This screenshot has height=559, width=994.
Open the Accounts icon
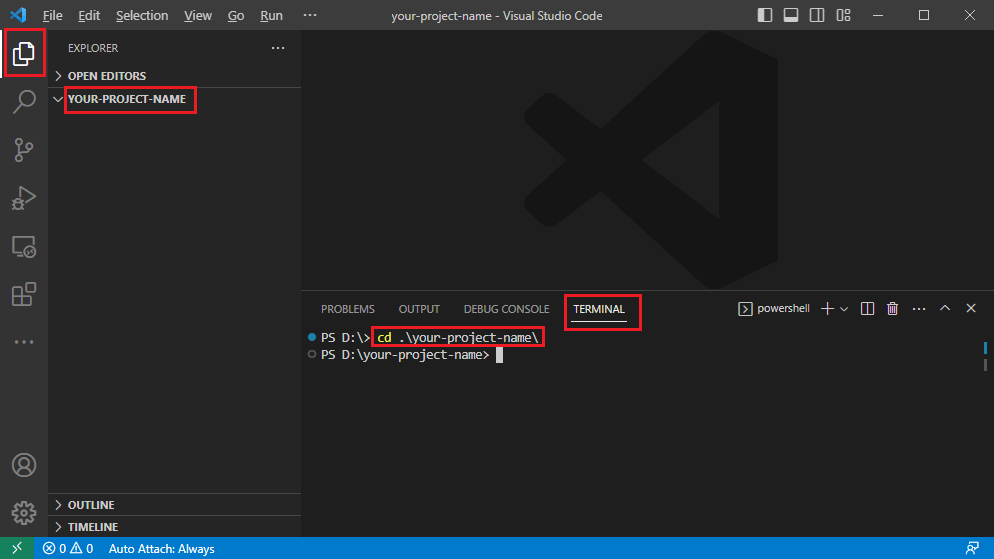coord(24,466)
